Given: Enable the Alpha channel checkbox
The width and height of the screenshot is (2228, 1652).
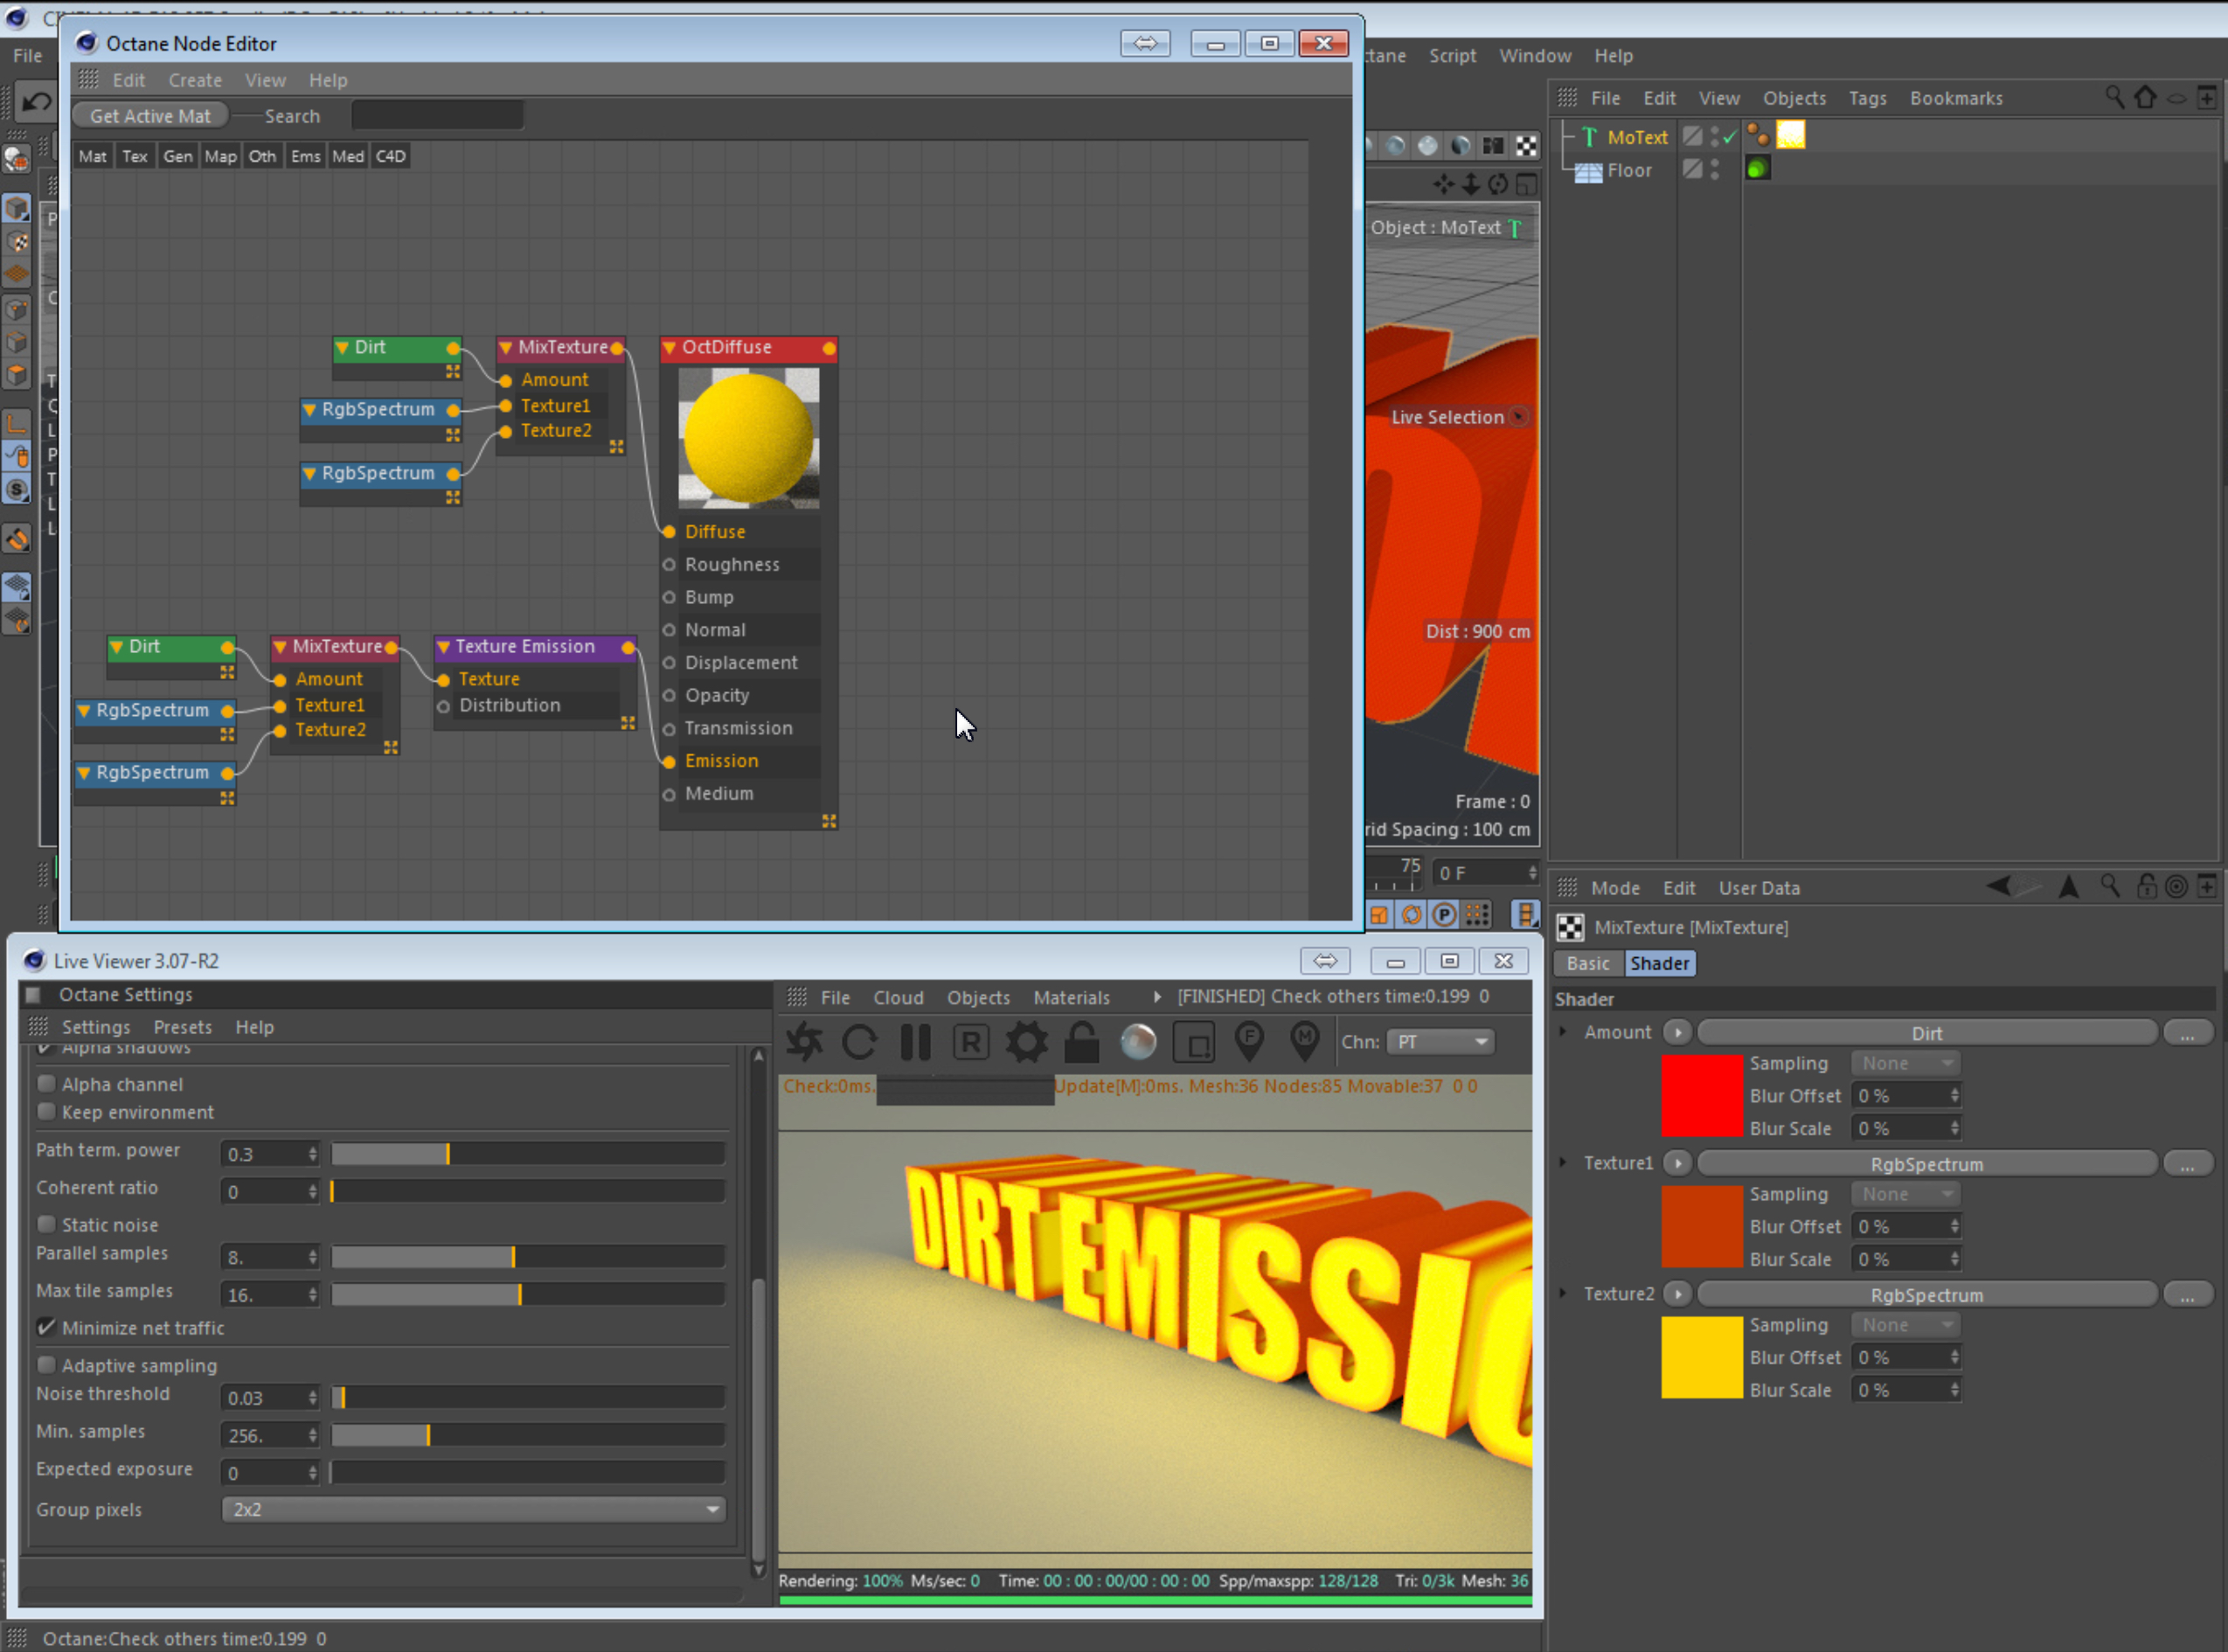Looking at the screenshot, I should tap(46, 1084).
